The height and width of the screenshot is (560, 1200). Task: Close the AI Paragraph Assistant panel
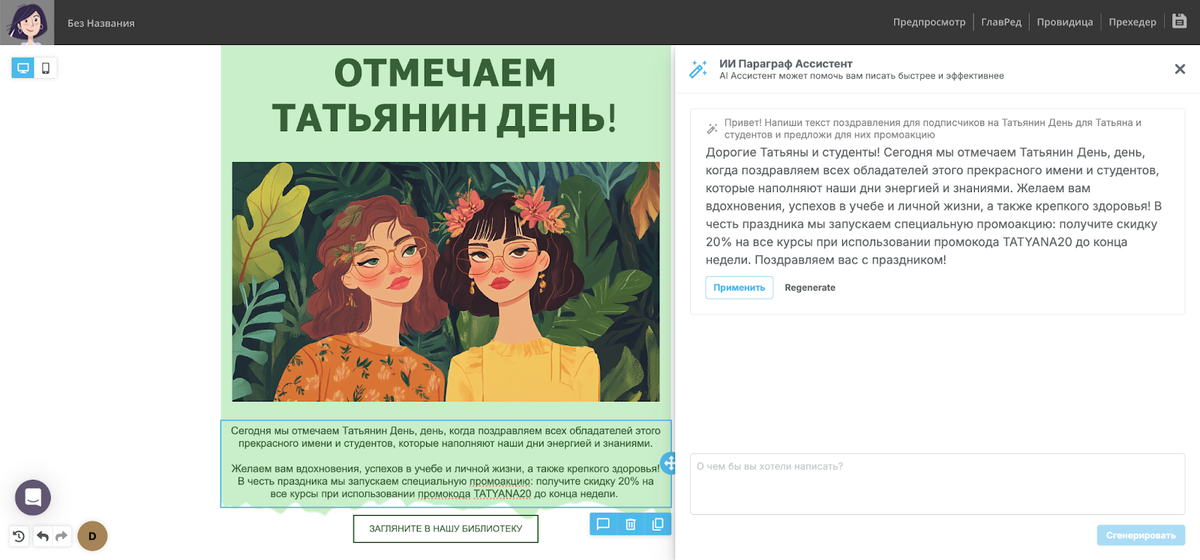tap(1179, 69)
